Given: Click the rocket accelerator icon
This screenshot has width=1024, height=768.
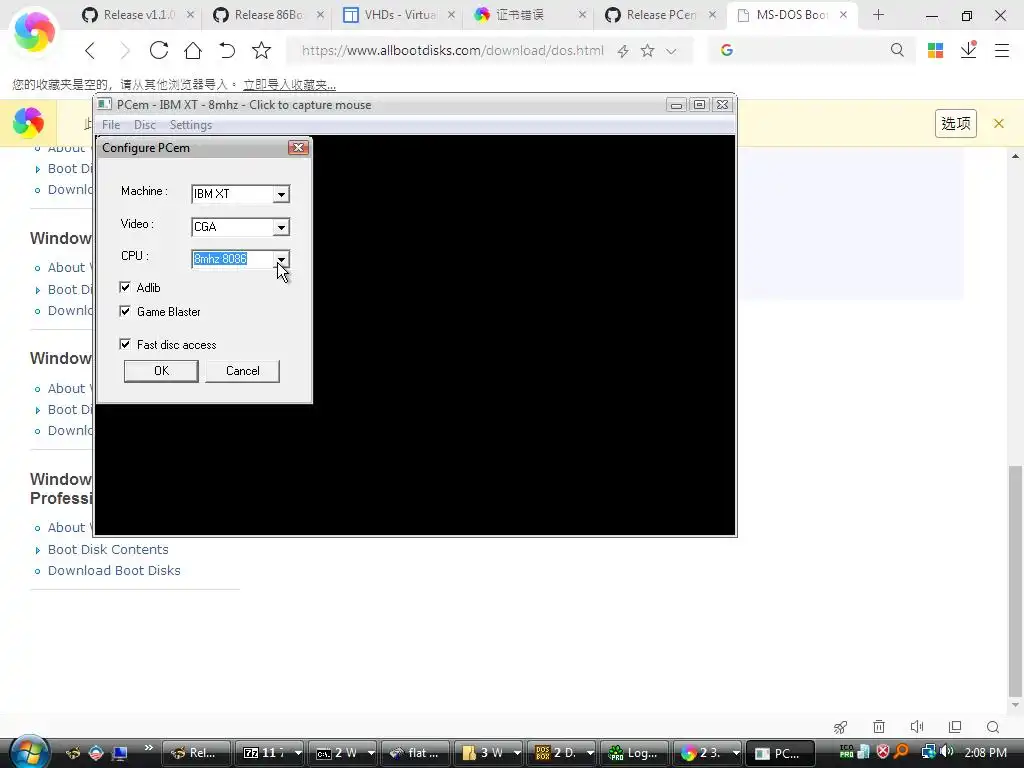Looking at the screenshot, I should click(x=840, y=727).
